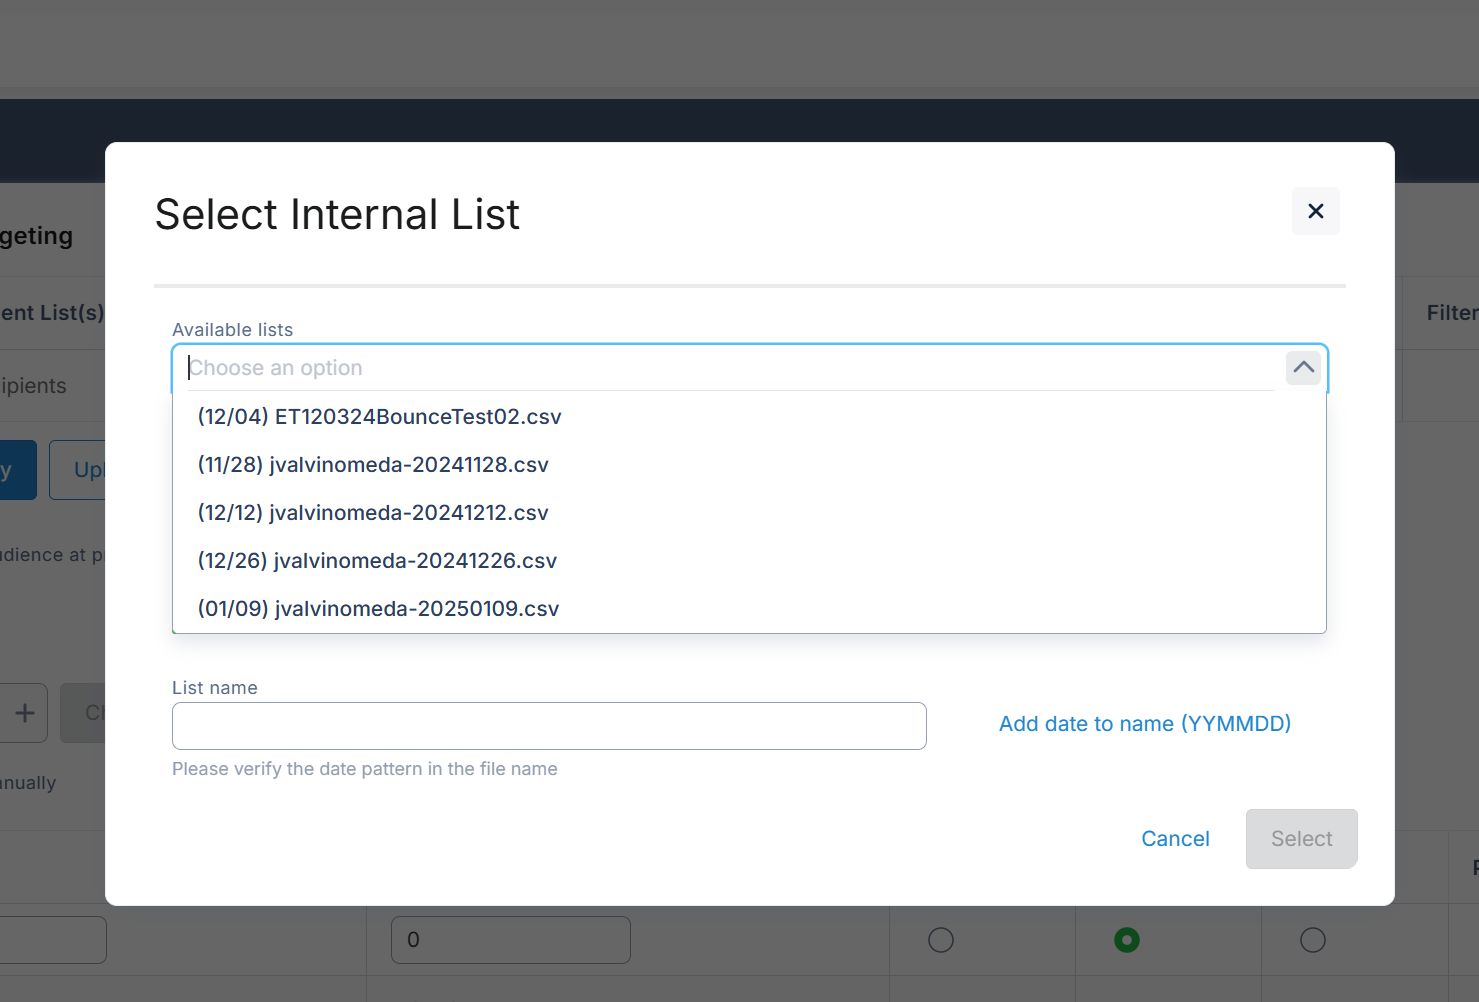Click the solid blue button at left edge

click(17, 470)
